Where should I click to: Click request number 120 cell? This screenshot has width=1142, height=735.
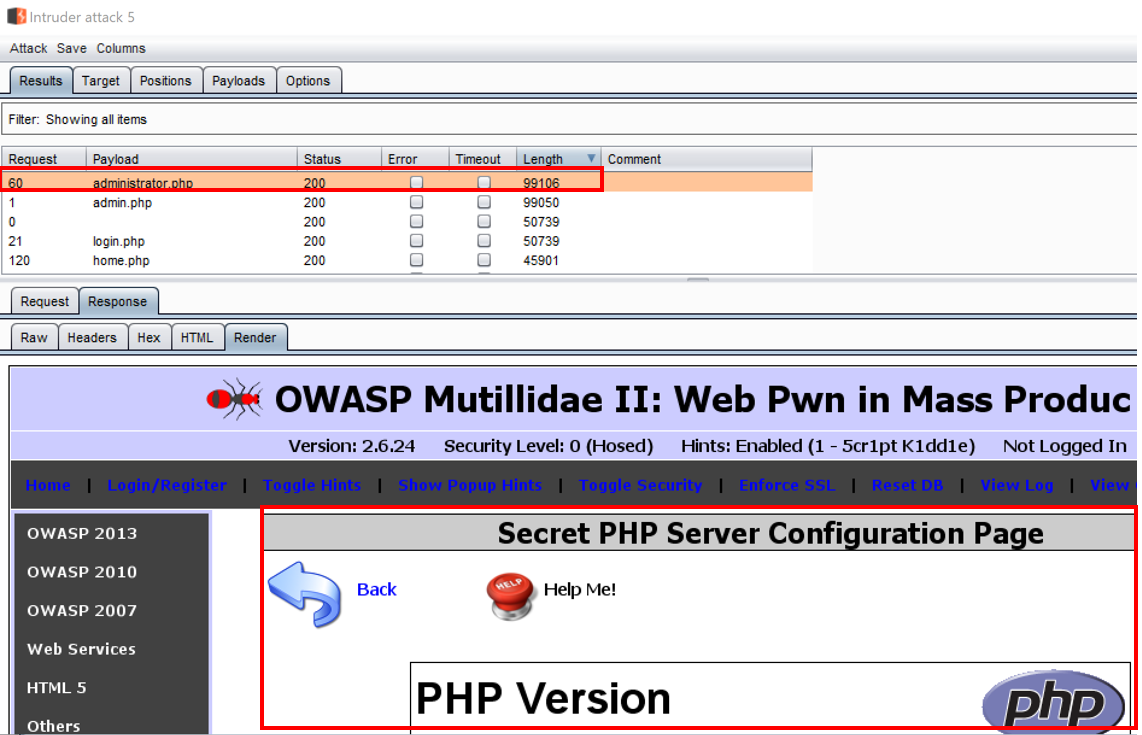coord(20,260)
